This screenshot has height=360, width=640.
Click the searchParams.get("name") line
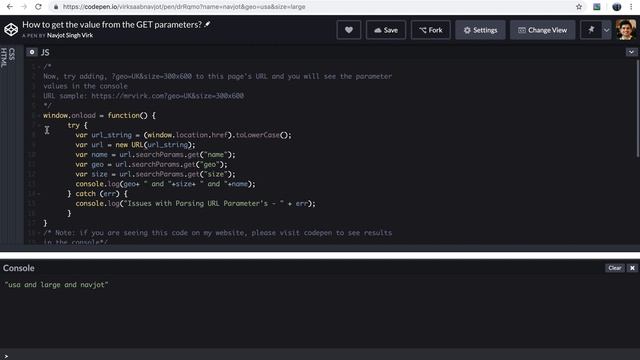point(155,155)
